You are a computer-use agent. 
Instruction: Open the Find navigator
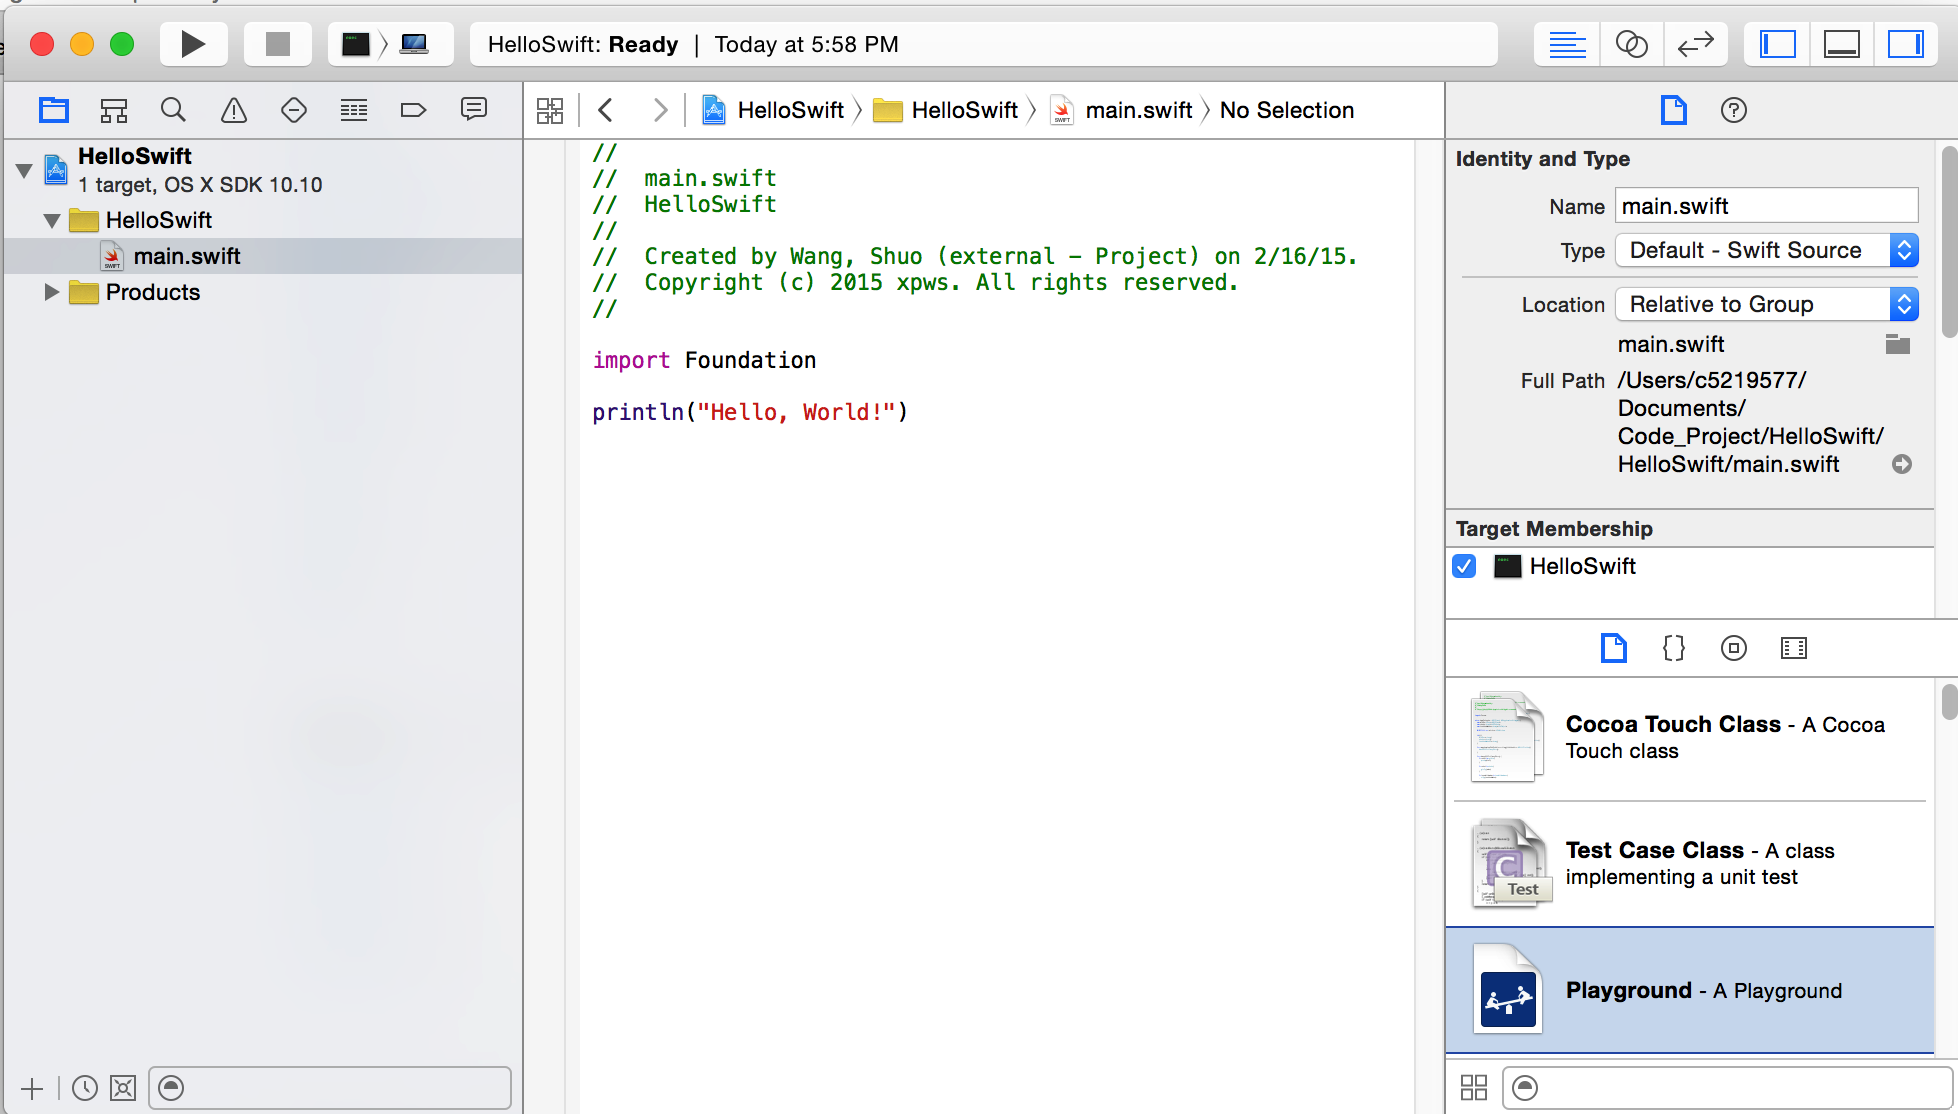tap(173, 110)
